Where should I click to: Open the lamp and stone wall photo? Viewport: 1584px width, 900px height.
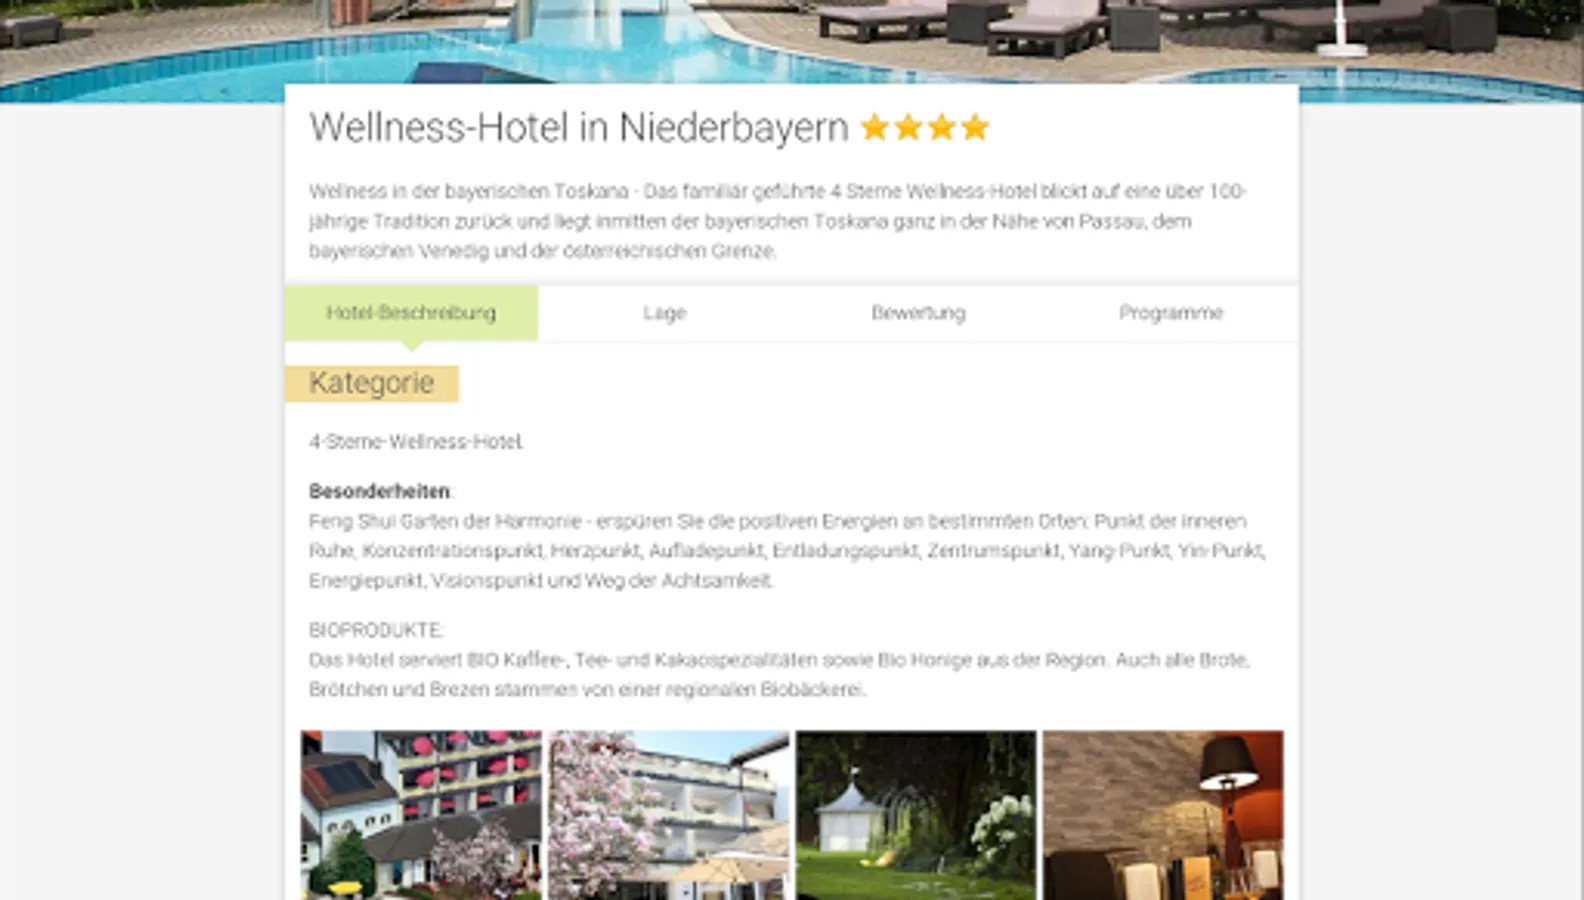[1163, 815]
